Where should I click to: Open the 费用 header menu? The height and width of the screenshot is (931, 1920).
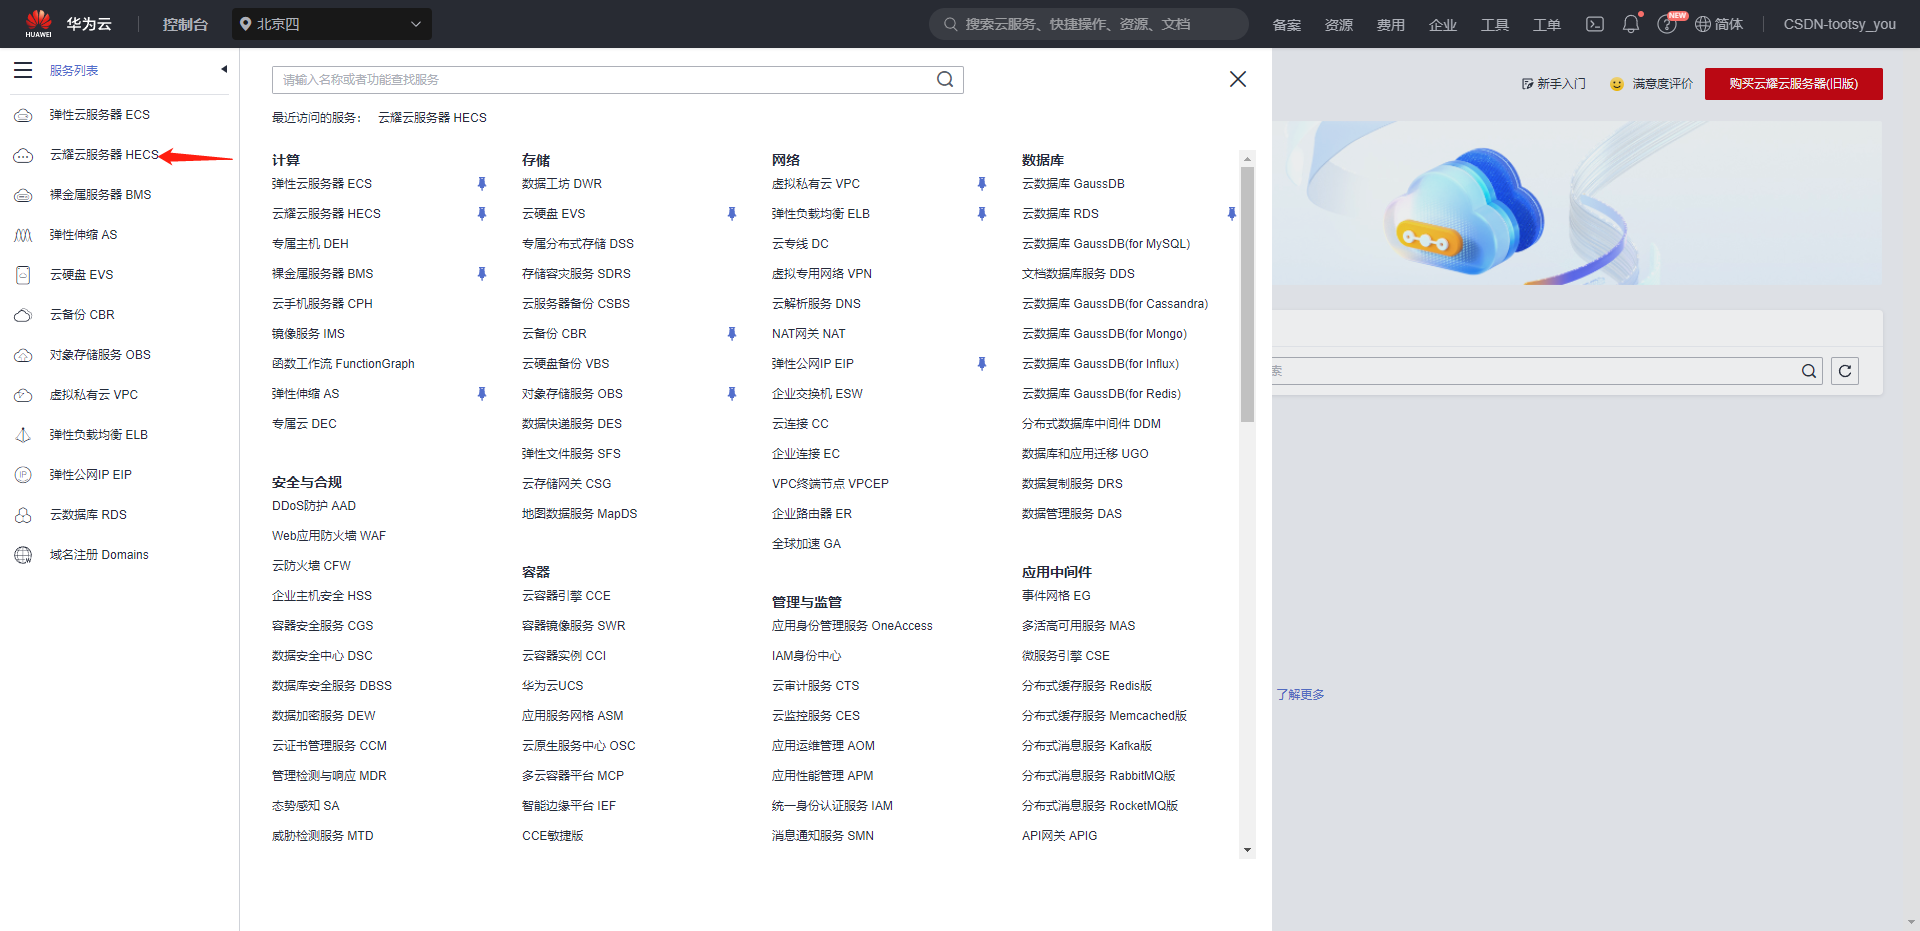(x=1391, y=24)
